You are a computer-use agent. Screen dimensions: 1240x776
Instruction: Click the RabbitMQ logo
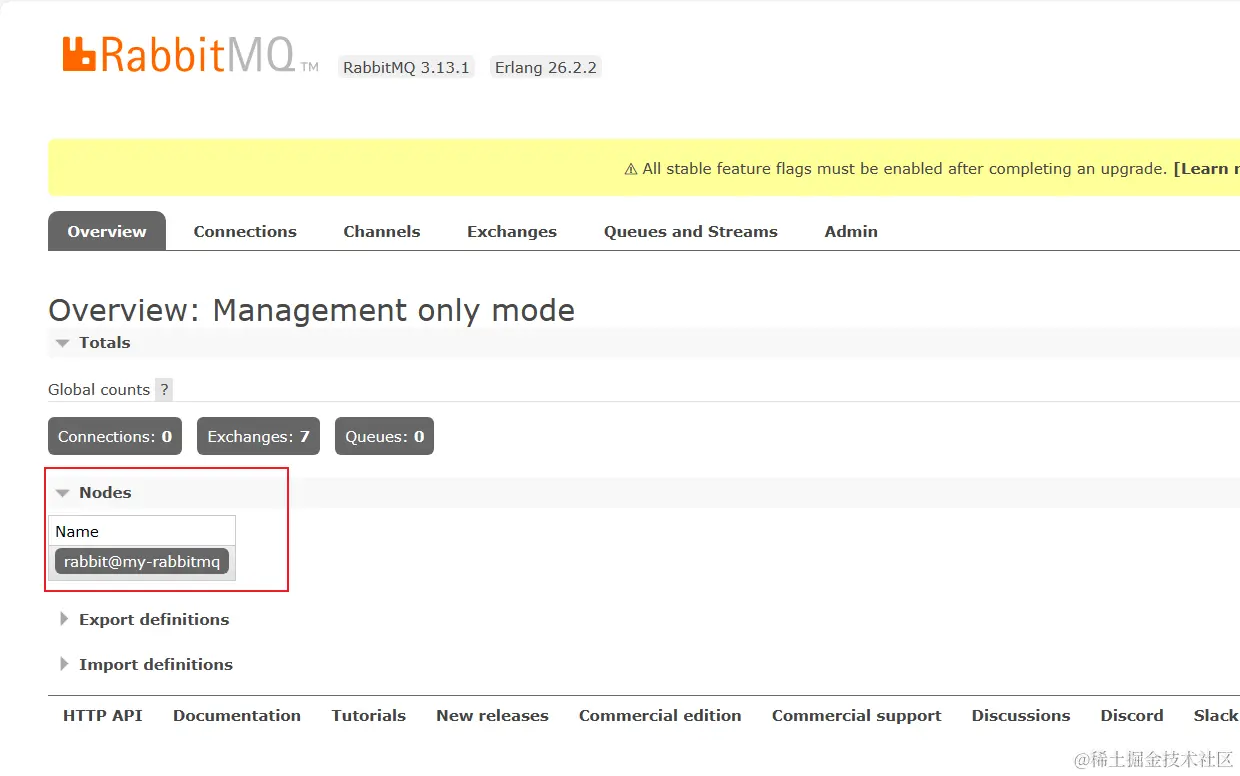[x=190, y=55]
